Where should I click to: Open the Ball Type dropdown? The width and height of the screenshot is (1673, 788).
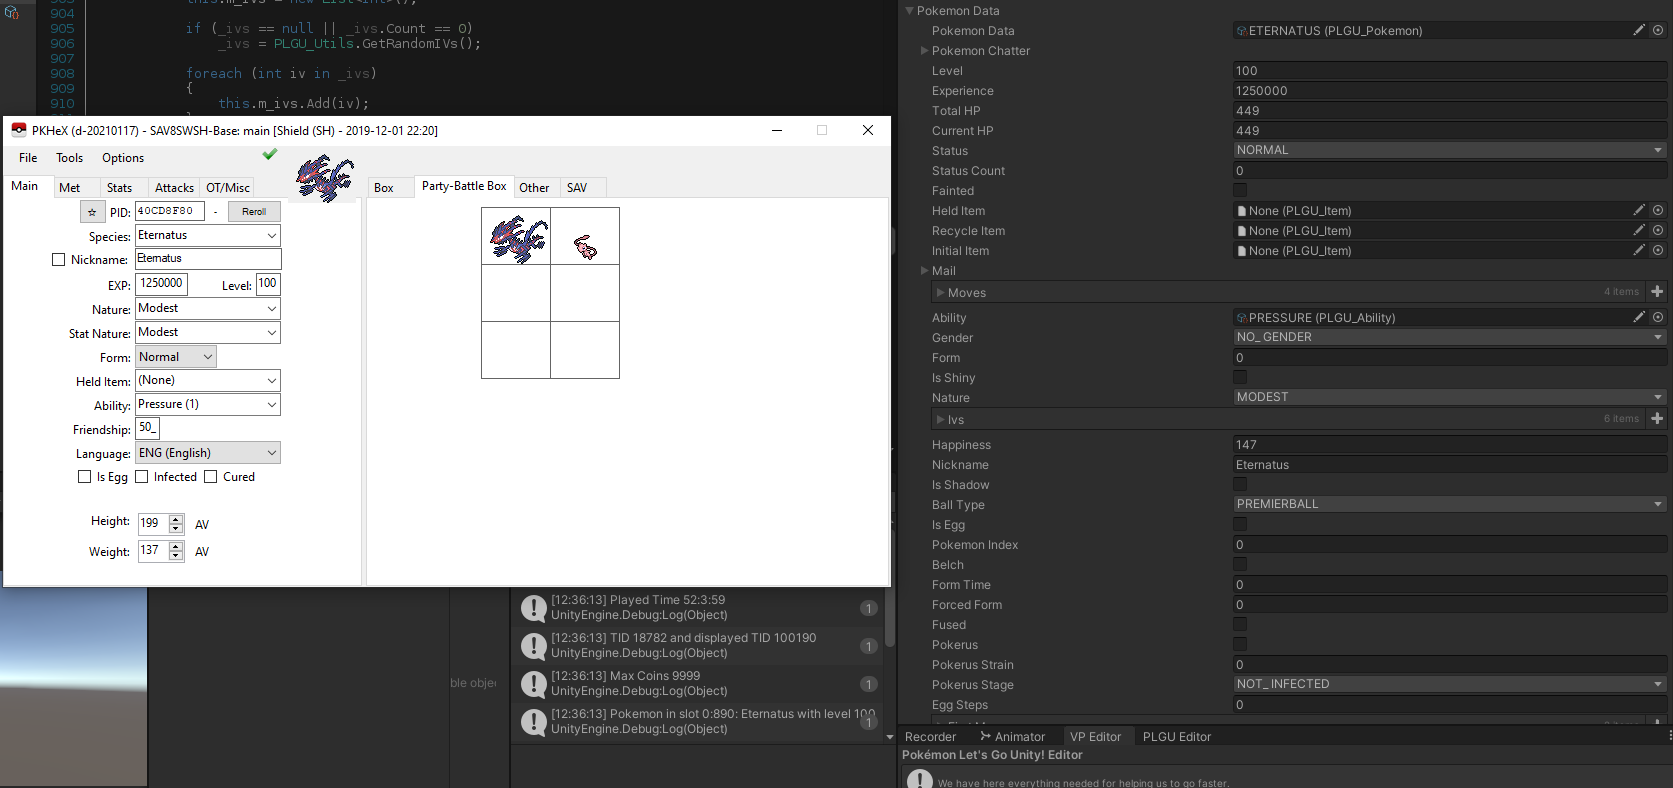(1450, 504)
